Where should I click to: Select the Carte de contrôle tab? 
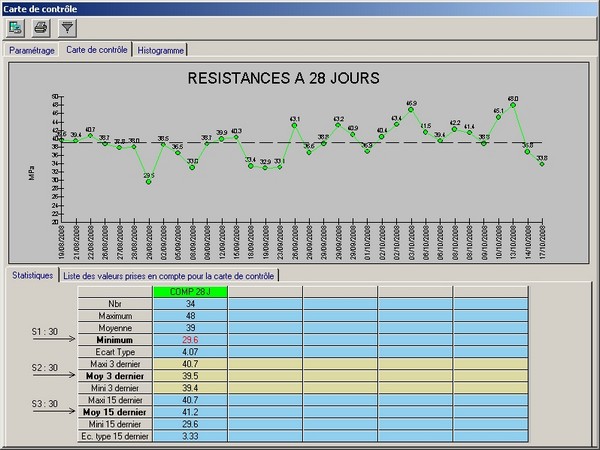pos(96,49)
